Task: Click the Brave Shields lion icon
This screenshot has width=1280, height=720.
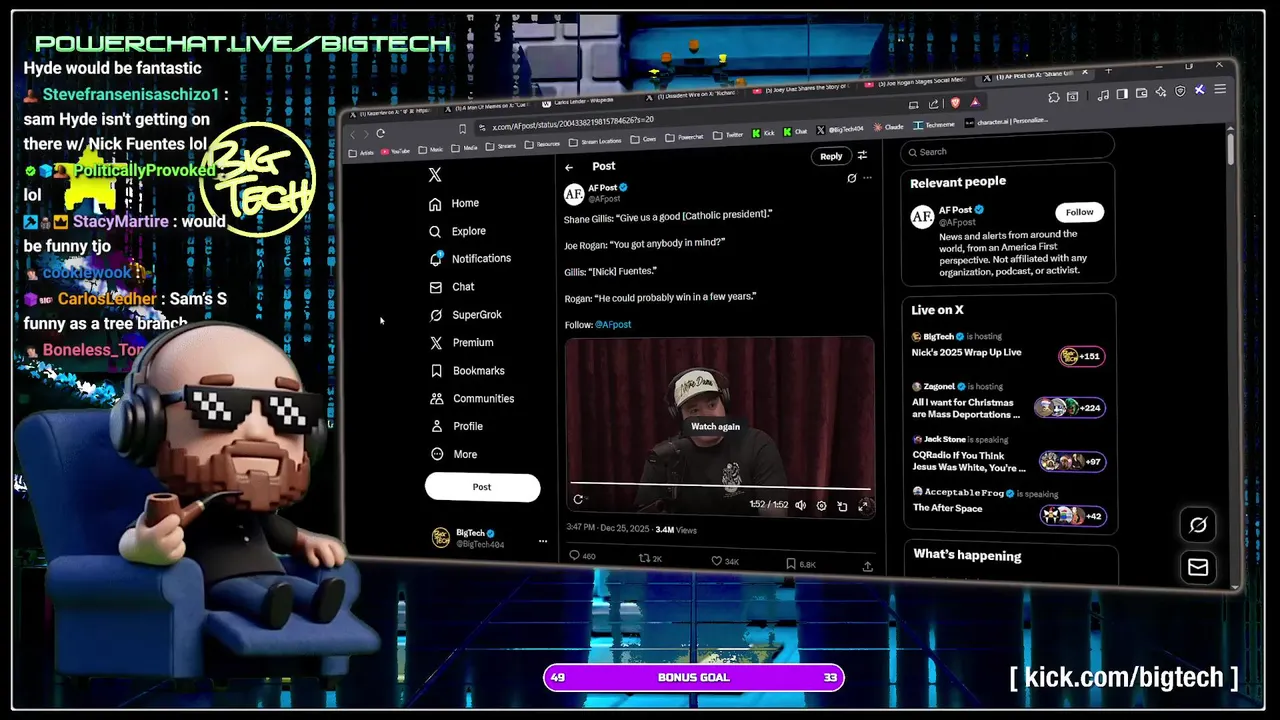Action: click(955, 102)
